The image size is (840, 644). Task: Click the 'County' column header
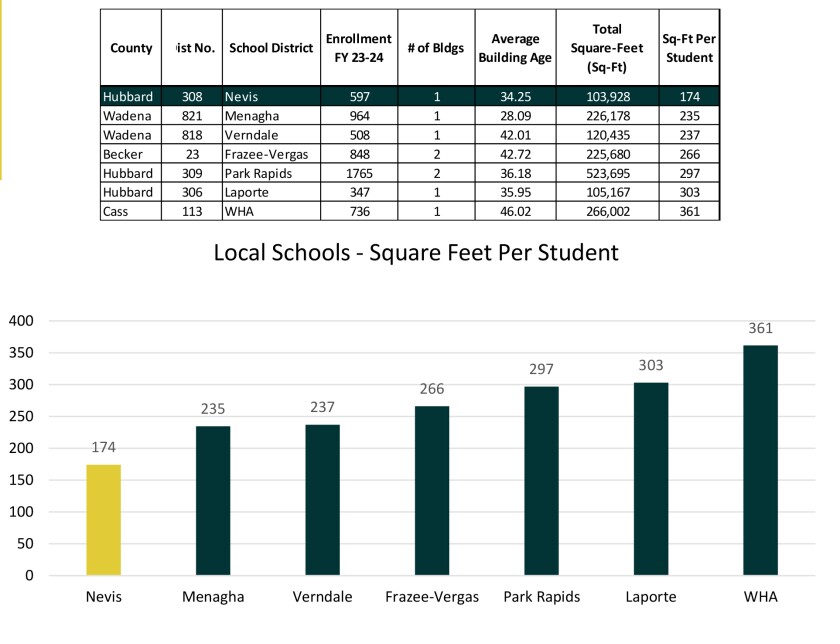coord(131,48)
